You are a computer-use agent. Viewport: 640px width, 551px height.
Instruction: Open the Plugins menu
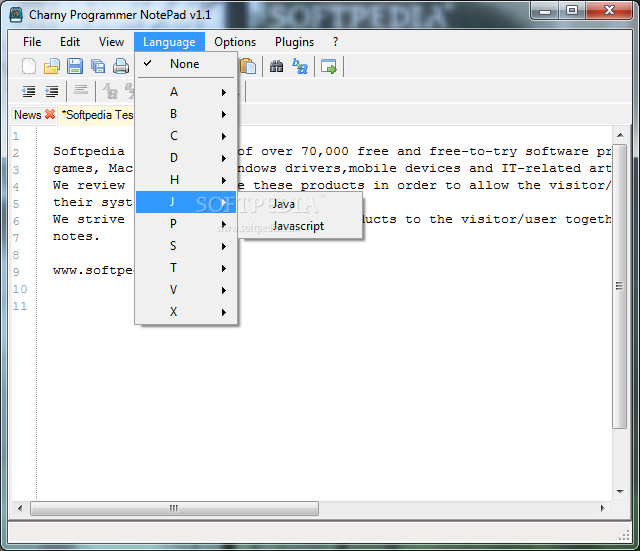294,42
